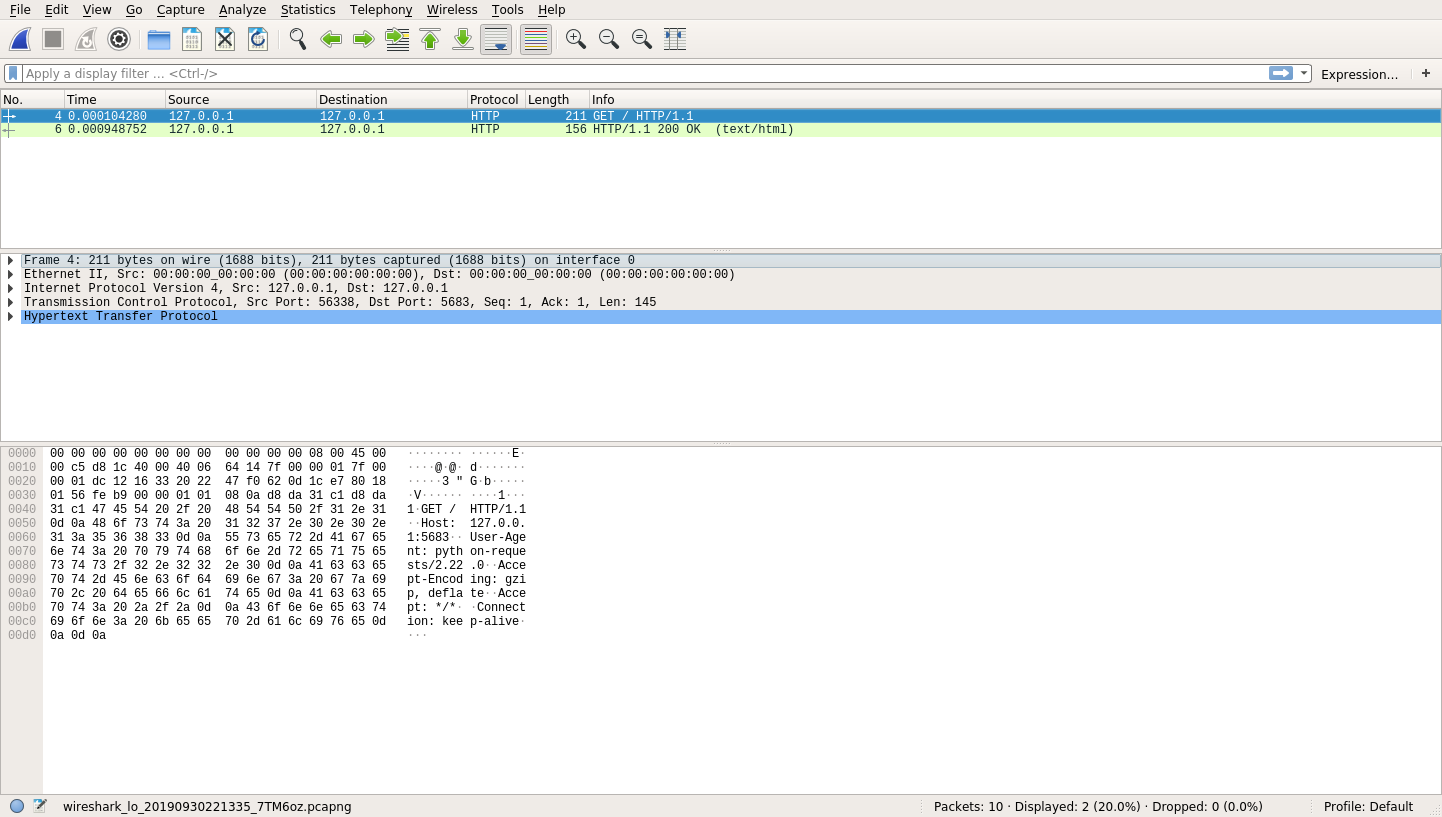Select the find packet magnifier icon

pyautogui.click(x=295, y=39)
